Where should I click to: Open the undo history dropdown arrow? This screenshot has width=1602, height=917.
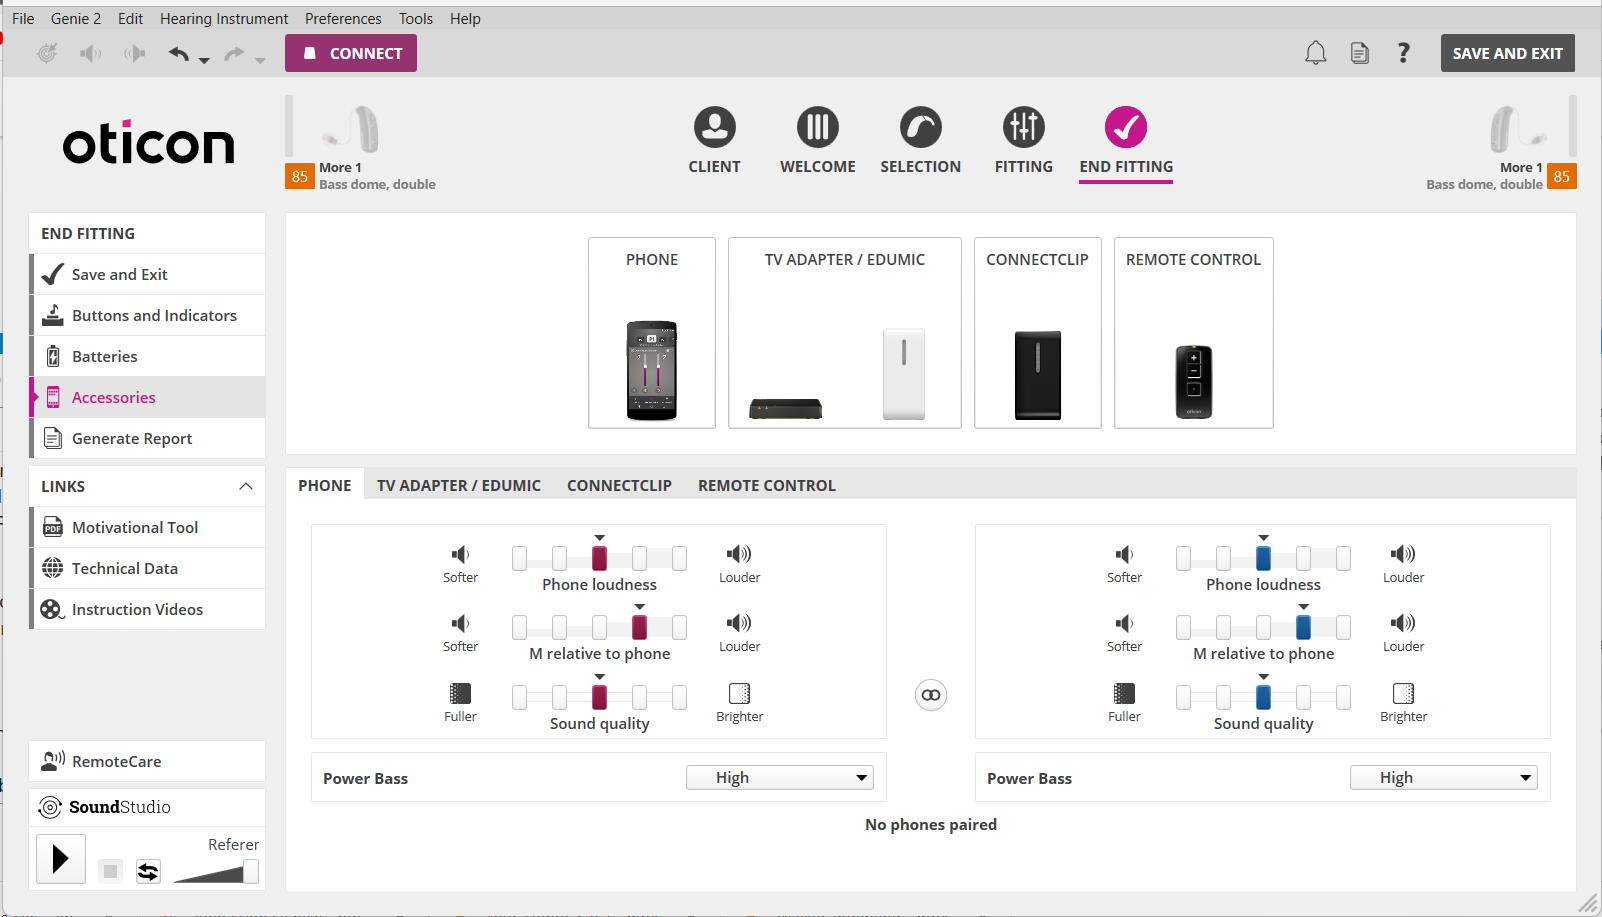pos(204,60)
